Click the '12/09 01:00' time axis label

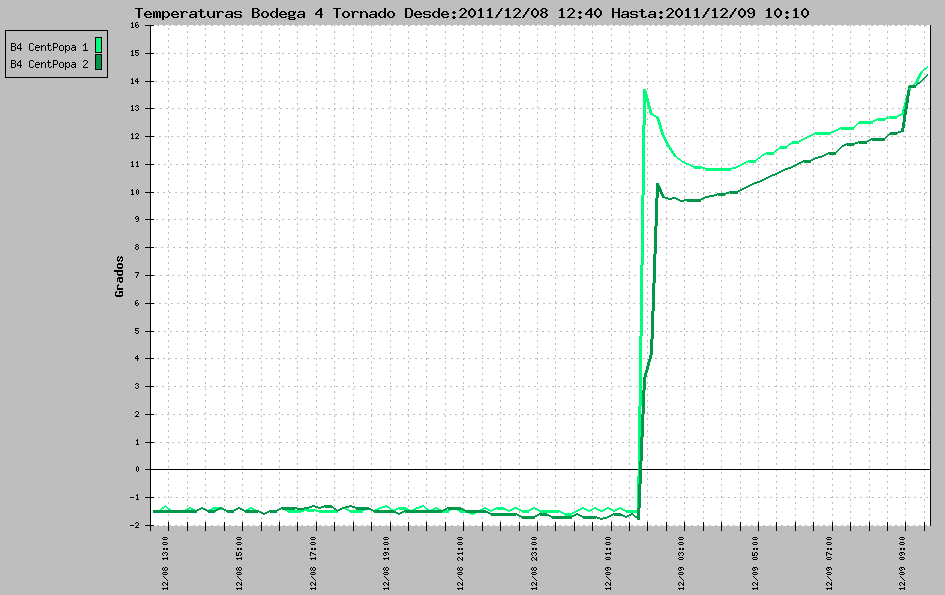pos(608,563)
